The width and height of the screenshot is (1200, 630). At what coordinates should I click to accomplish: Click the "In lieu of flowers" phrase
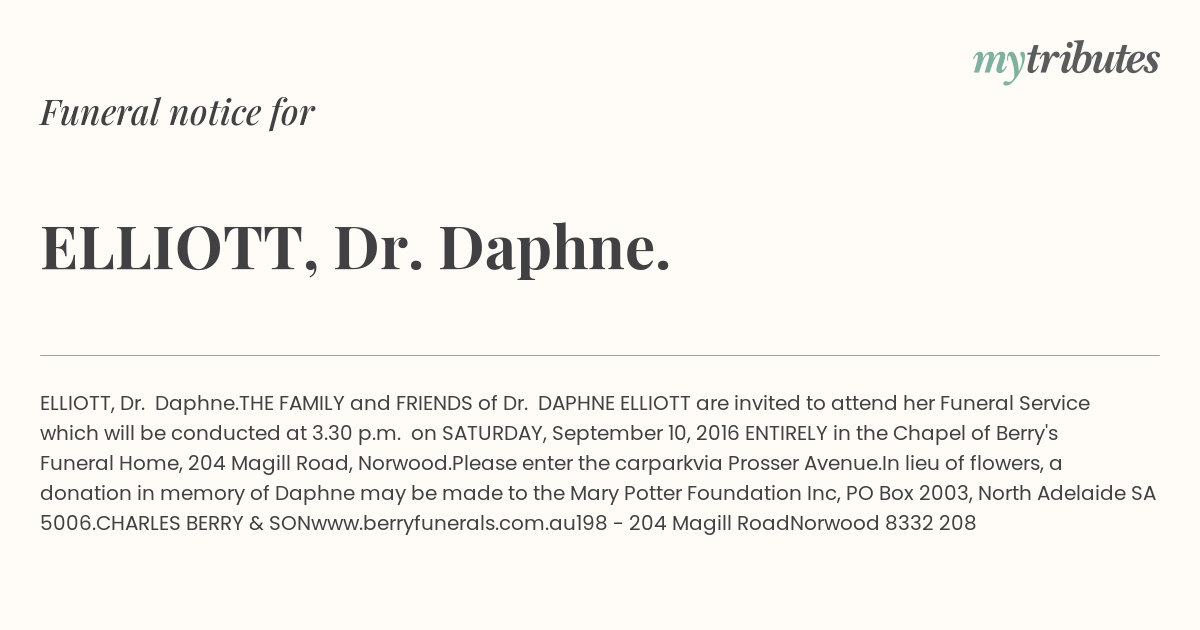tap(964, 463)
